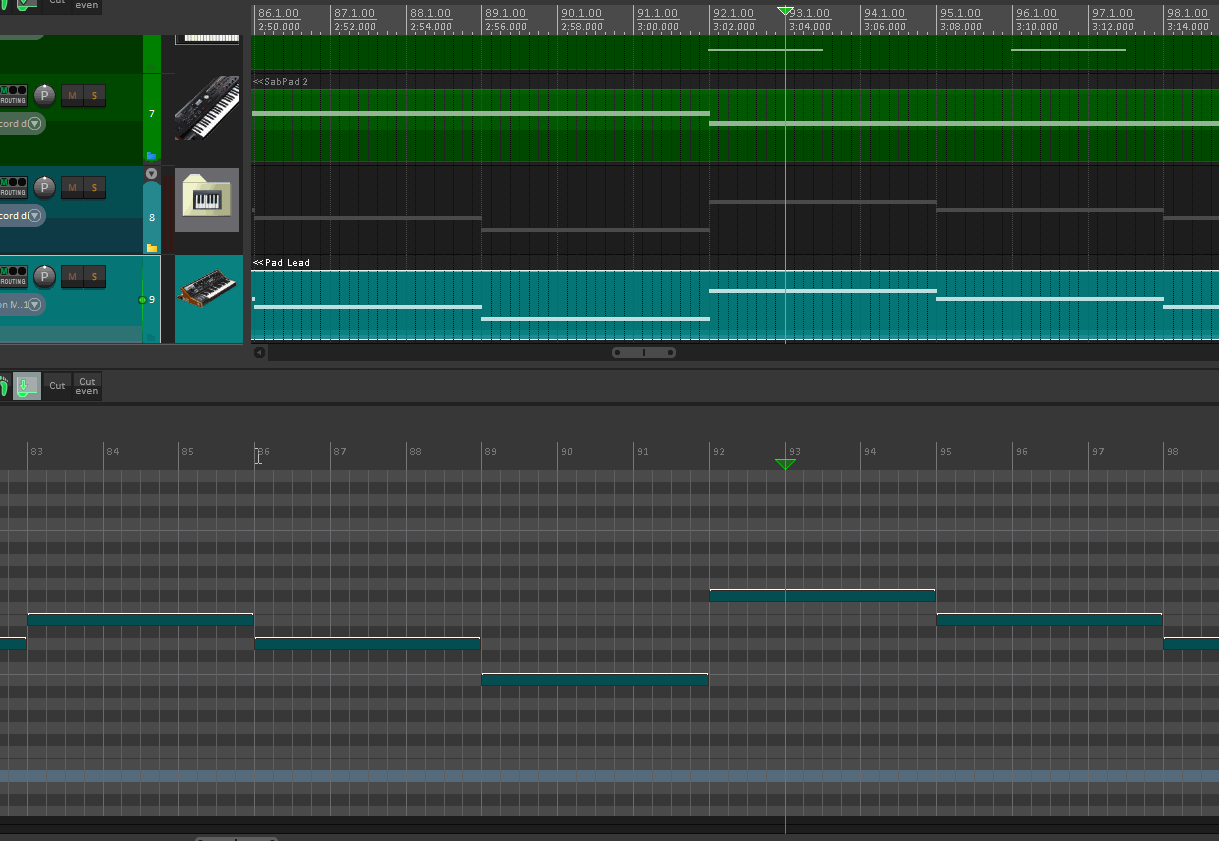Click the Cut button in the editor toolbar
Image resolution: width=1219 pixels, height=841 pixels.
tap(57, 385)
